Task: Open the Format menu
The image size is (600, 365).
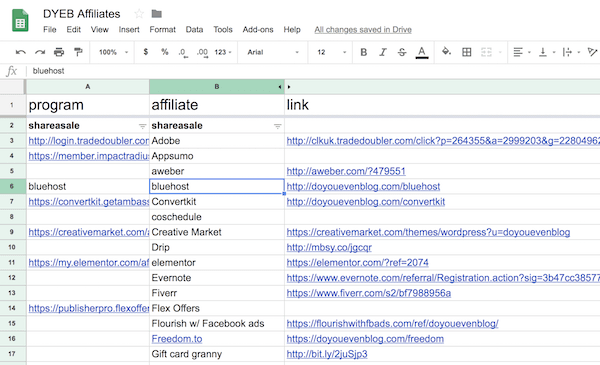Action: coord(163,29)
